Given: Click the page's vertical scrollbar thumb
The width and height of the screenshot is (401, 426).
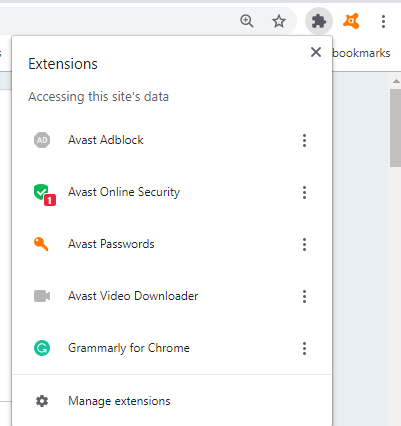Looking at the screenshot, I should pyautogui.click(x=395, y=128).
